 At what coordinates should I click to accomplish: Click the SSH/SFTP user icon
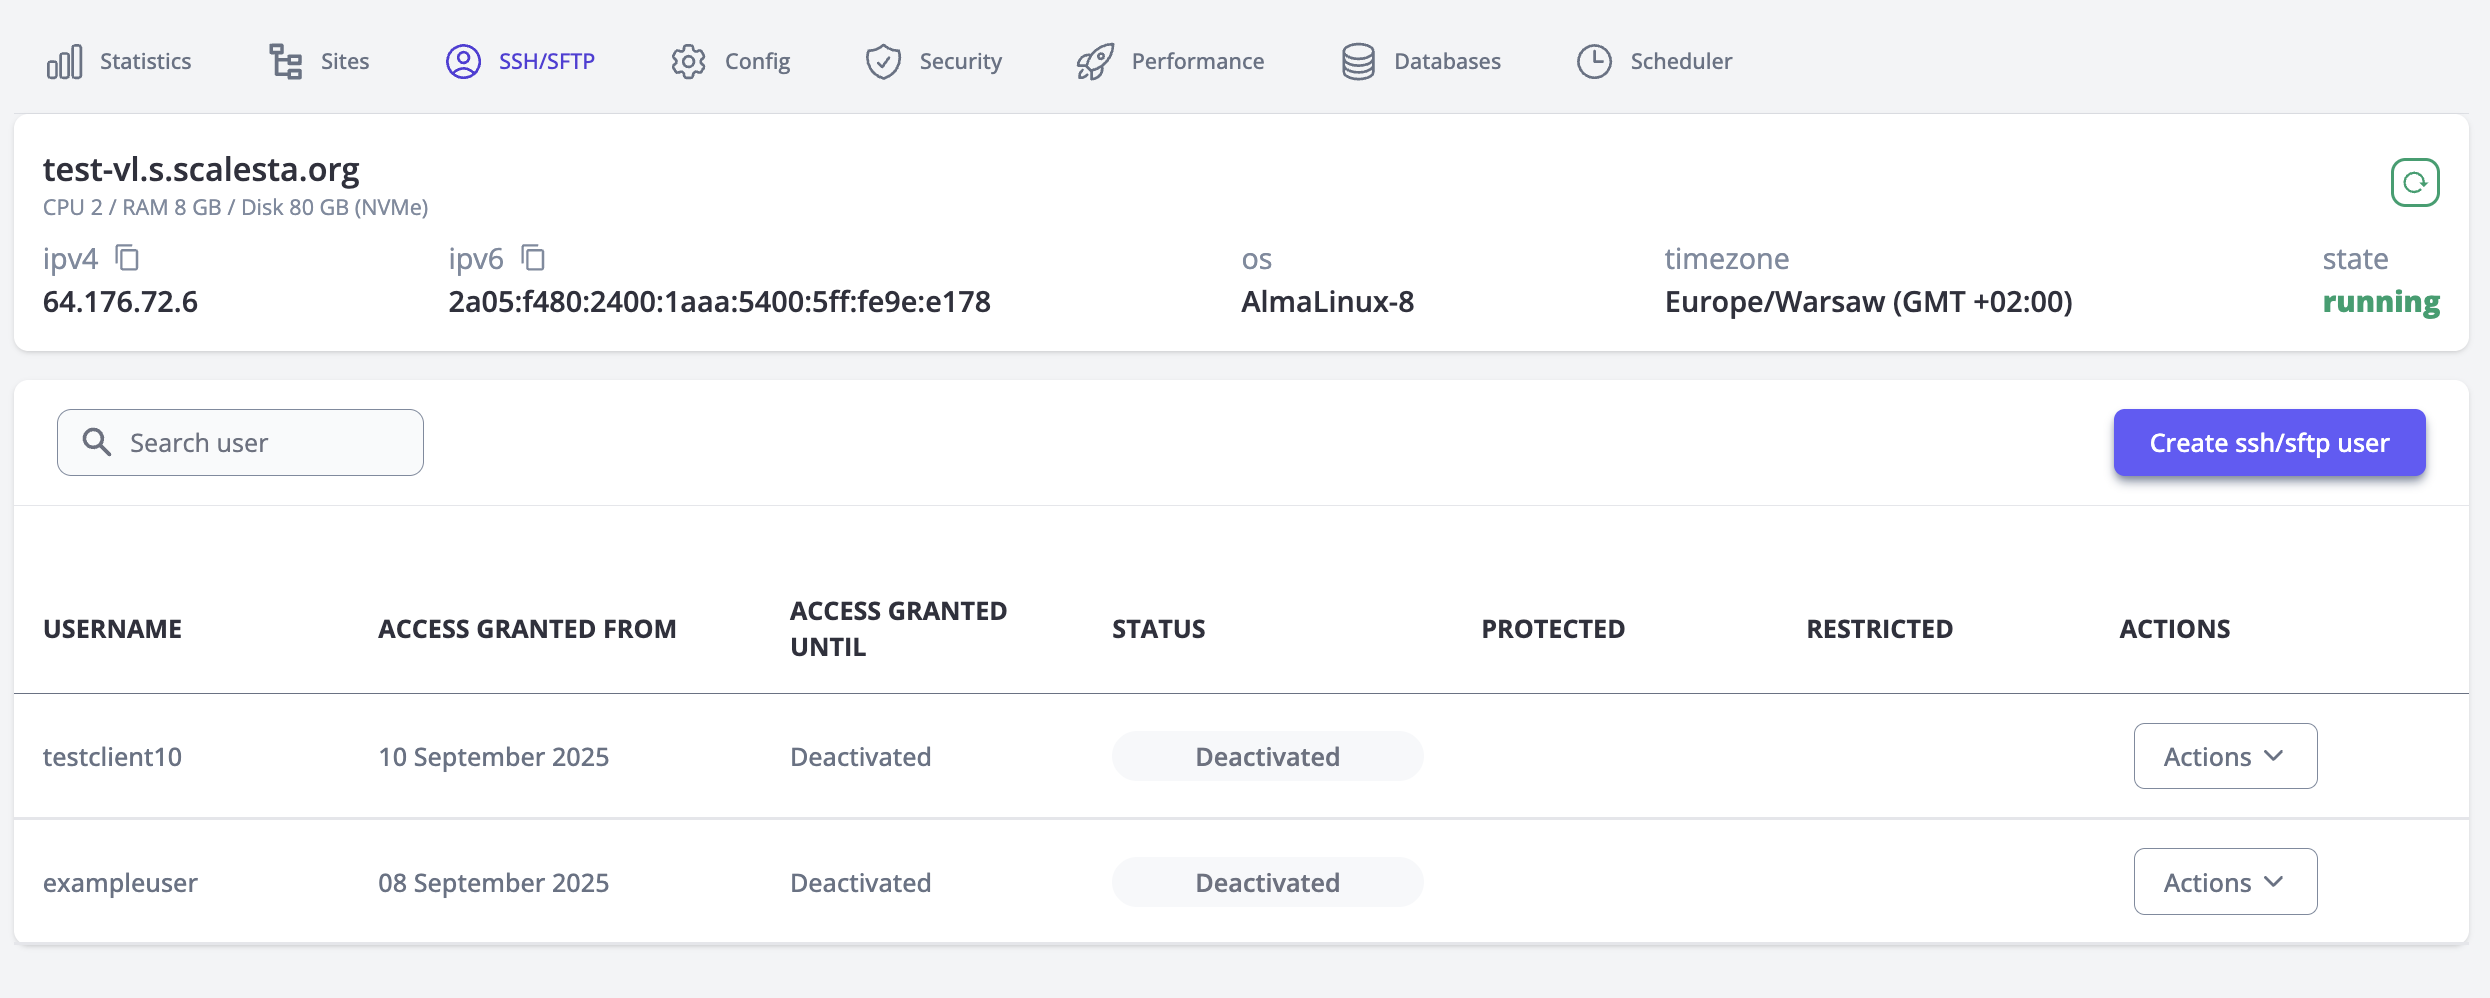(463, 62)
